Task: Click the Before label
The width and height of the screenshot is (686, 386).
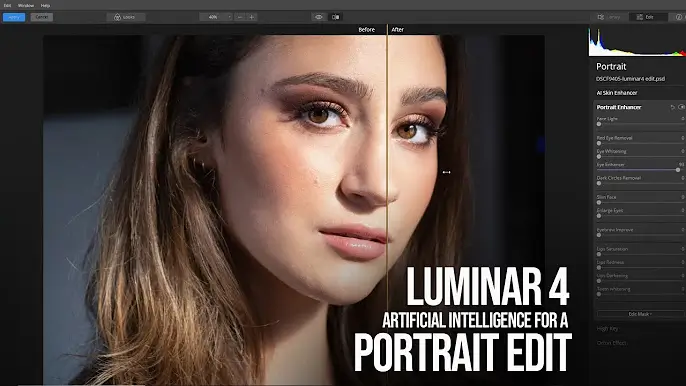Action: tap(367, 30)
